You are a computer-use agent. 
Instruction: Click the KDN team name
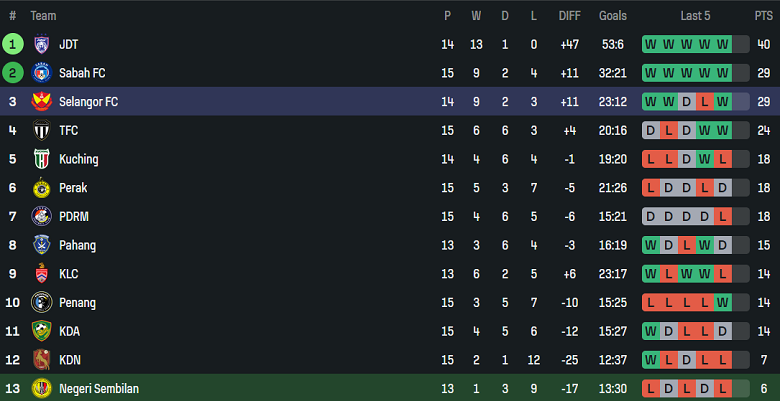click(x=69, y=360)
